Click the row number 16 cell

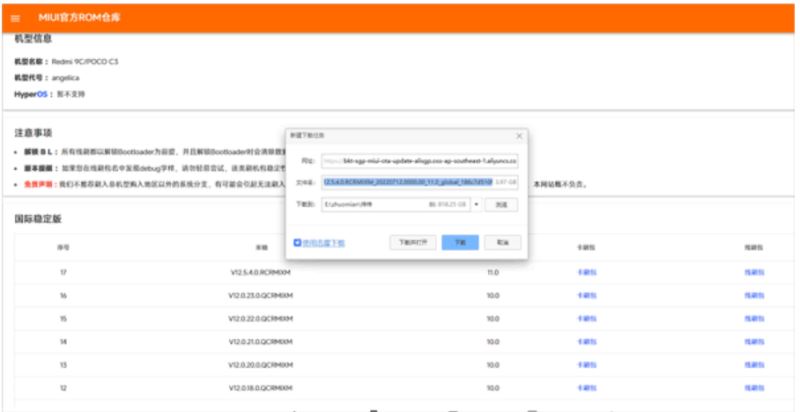coord(63,296)
